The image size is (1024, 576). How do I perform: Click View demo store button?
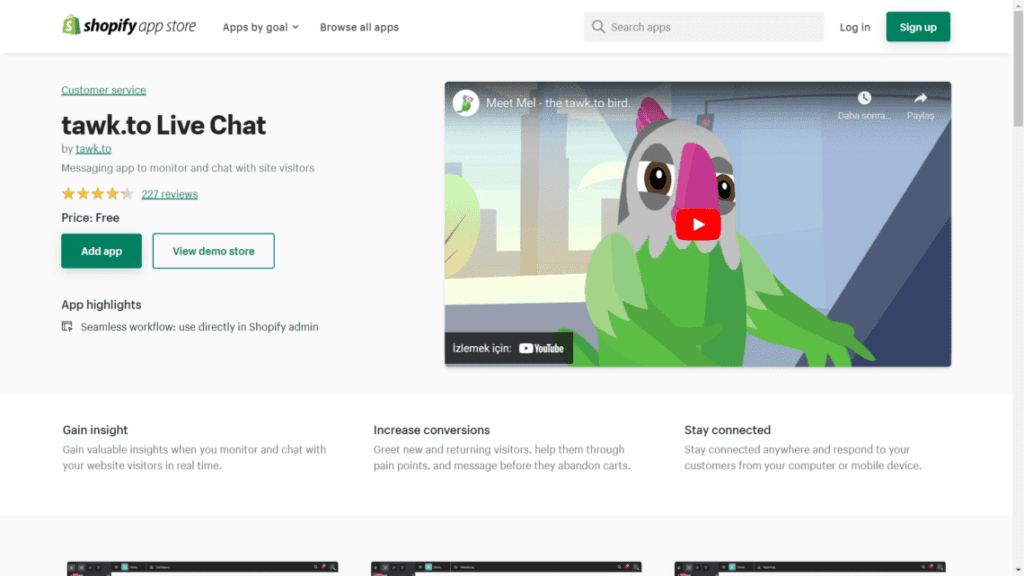pyautogui.click(x=214, y=251)
